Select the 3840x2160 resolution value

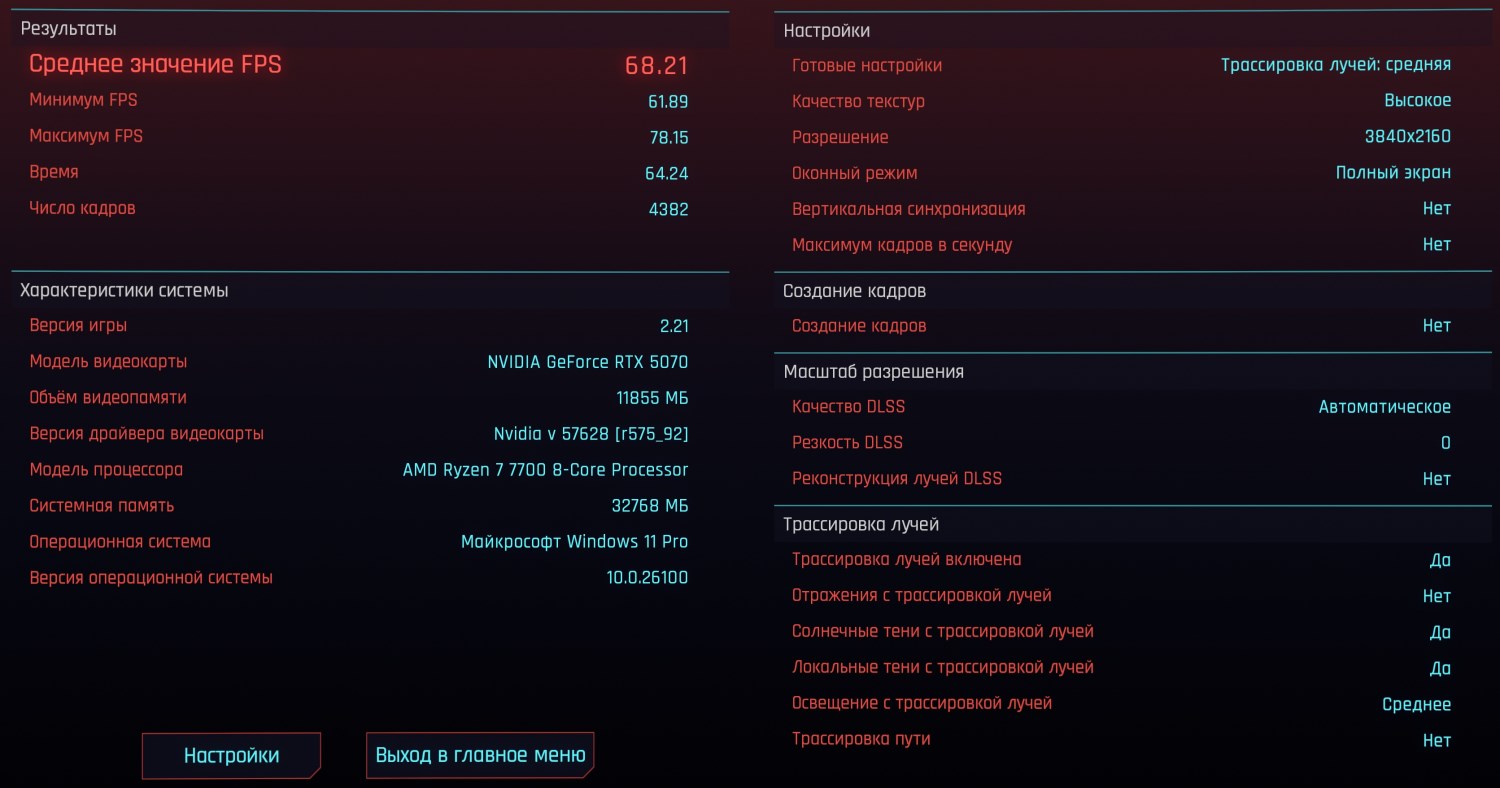pos(1407,137)
